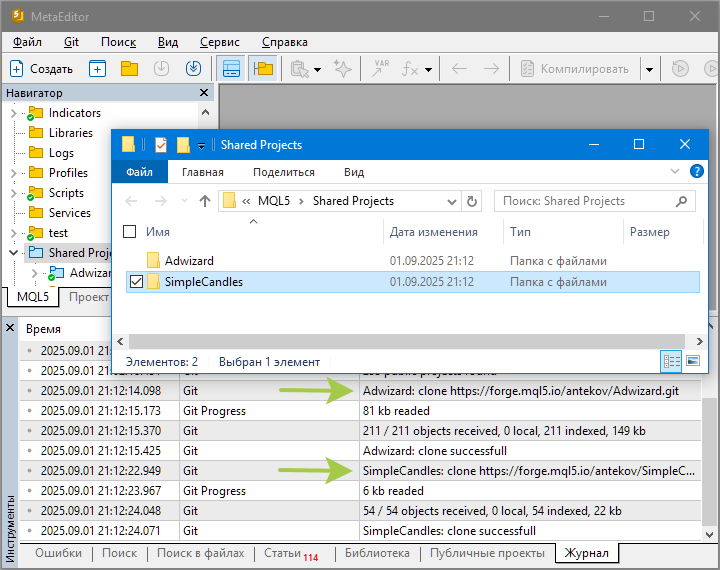The image size is (720, 570).
Task: Switch to the Ошибки toolbox tab
Action: click(x=58, y=553)
